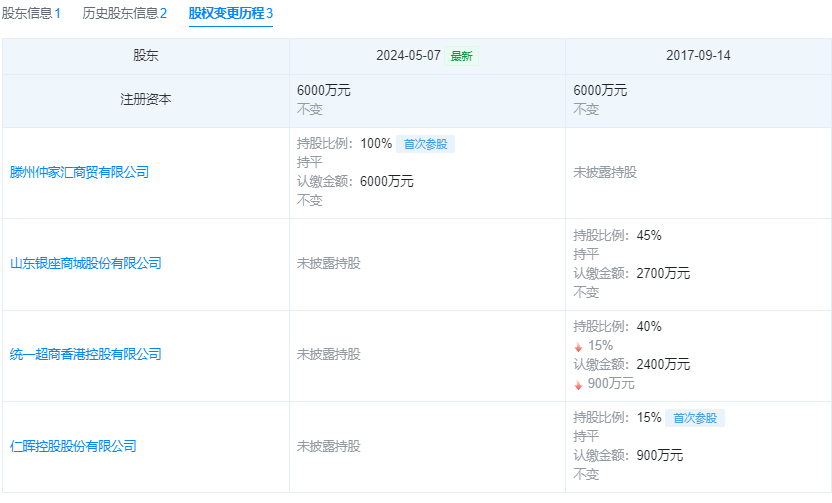Click the red down arrow beside 900万元 decrease
The width and height of the screenshot is (832, 503).
[578, 385]
